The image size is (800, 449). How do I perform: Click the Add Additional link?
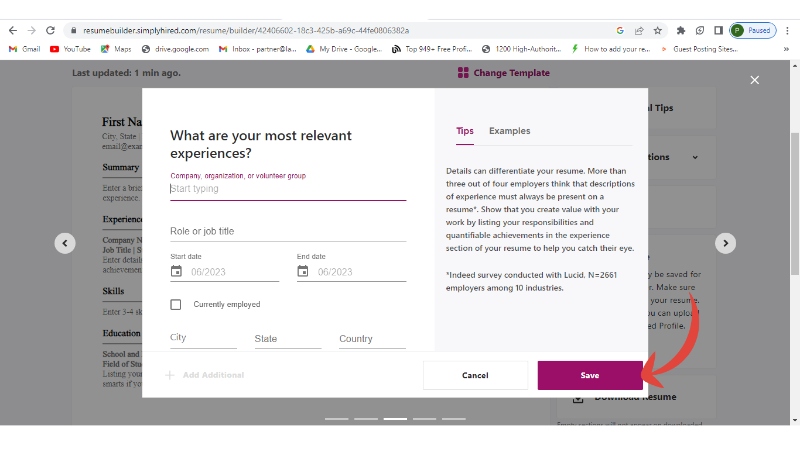pos(205,375)
